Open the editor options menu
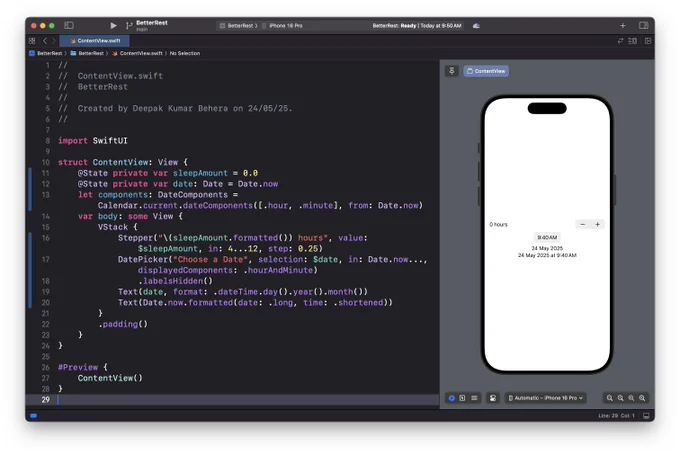The height and width of the screenshot is (455, 680). (633, 41)
